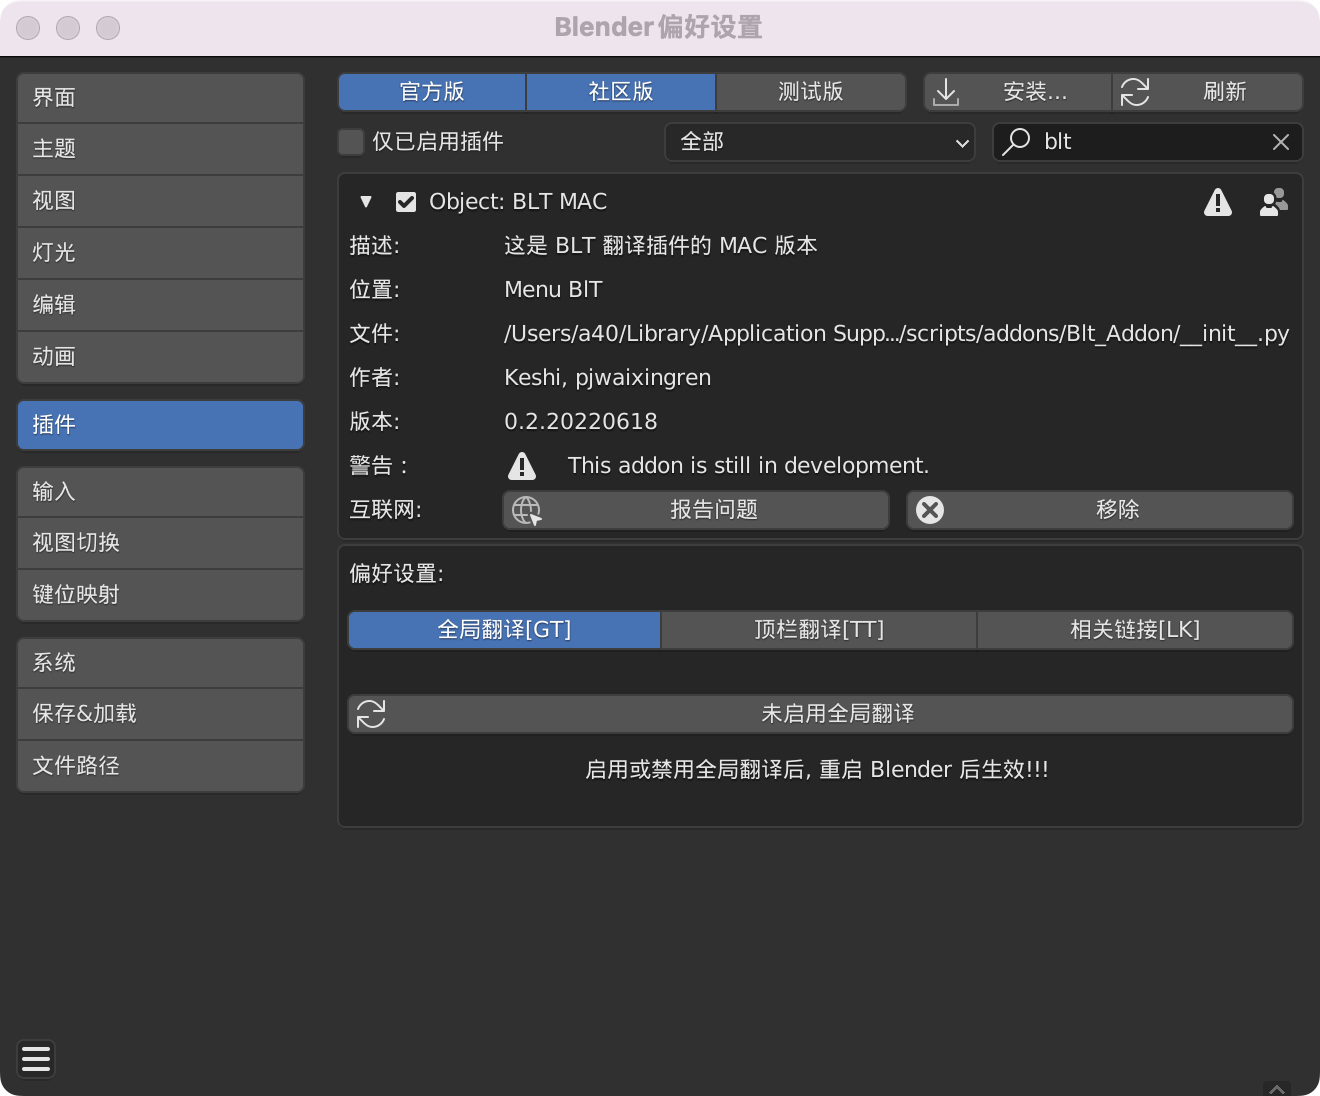Click the 未启用全局翻译 button label
This screenshot has width=1320, height=1096.
pos(838,714)
